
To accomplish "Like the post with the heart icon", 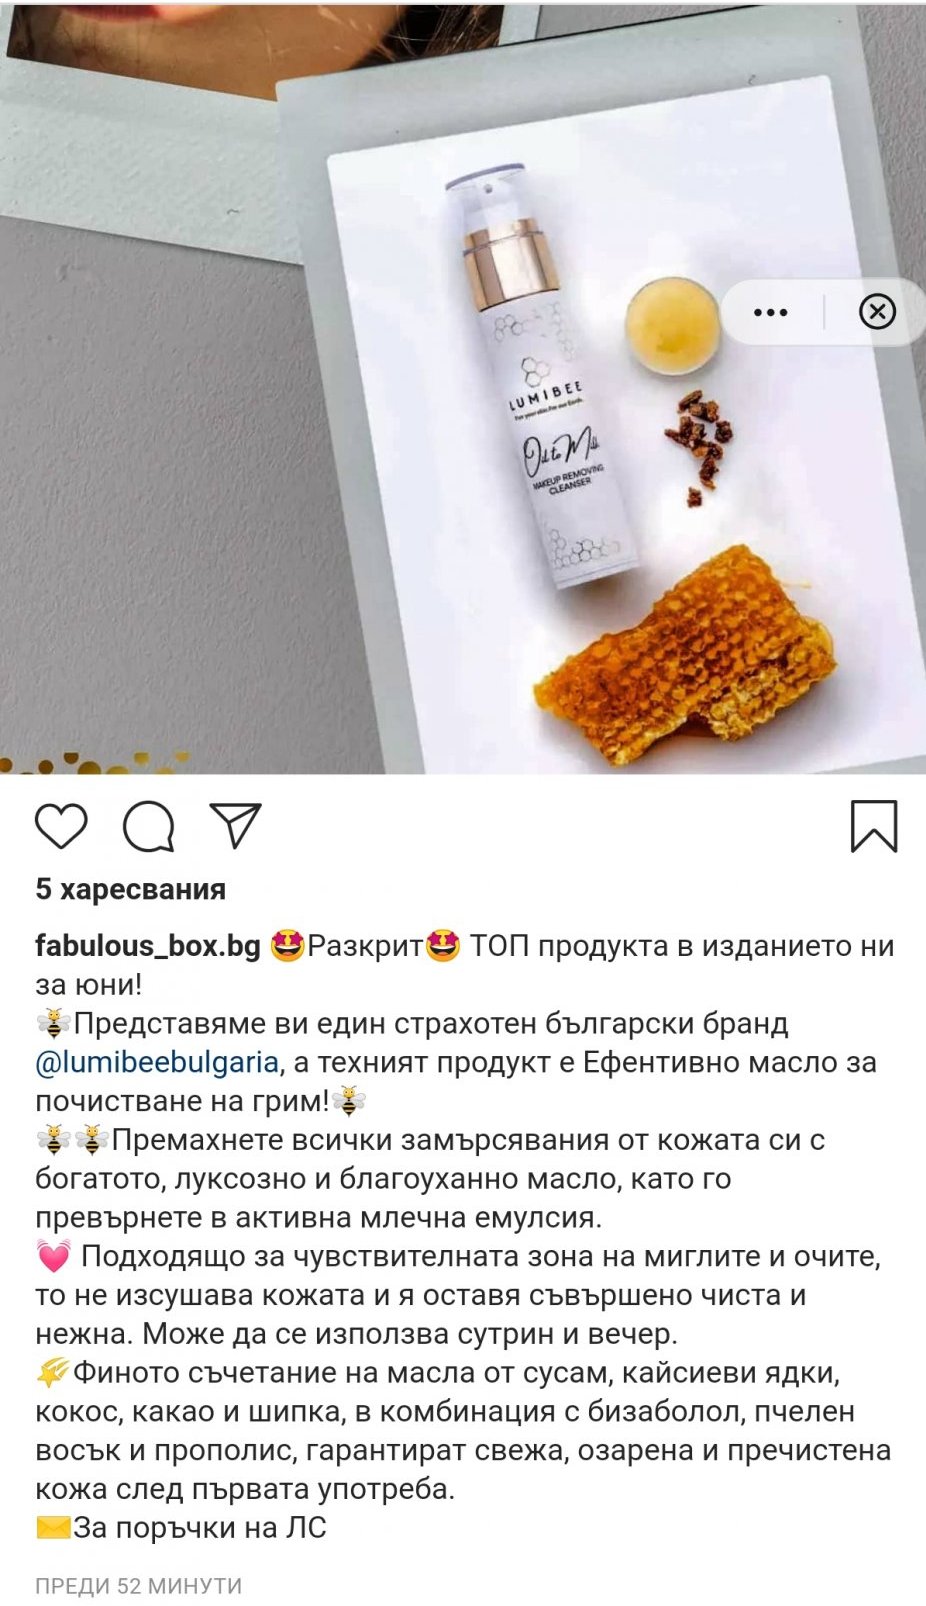I will point(61,826).
